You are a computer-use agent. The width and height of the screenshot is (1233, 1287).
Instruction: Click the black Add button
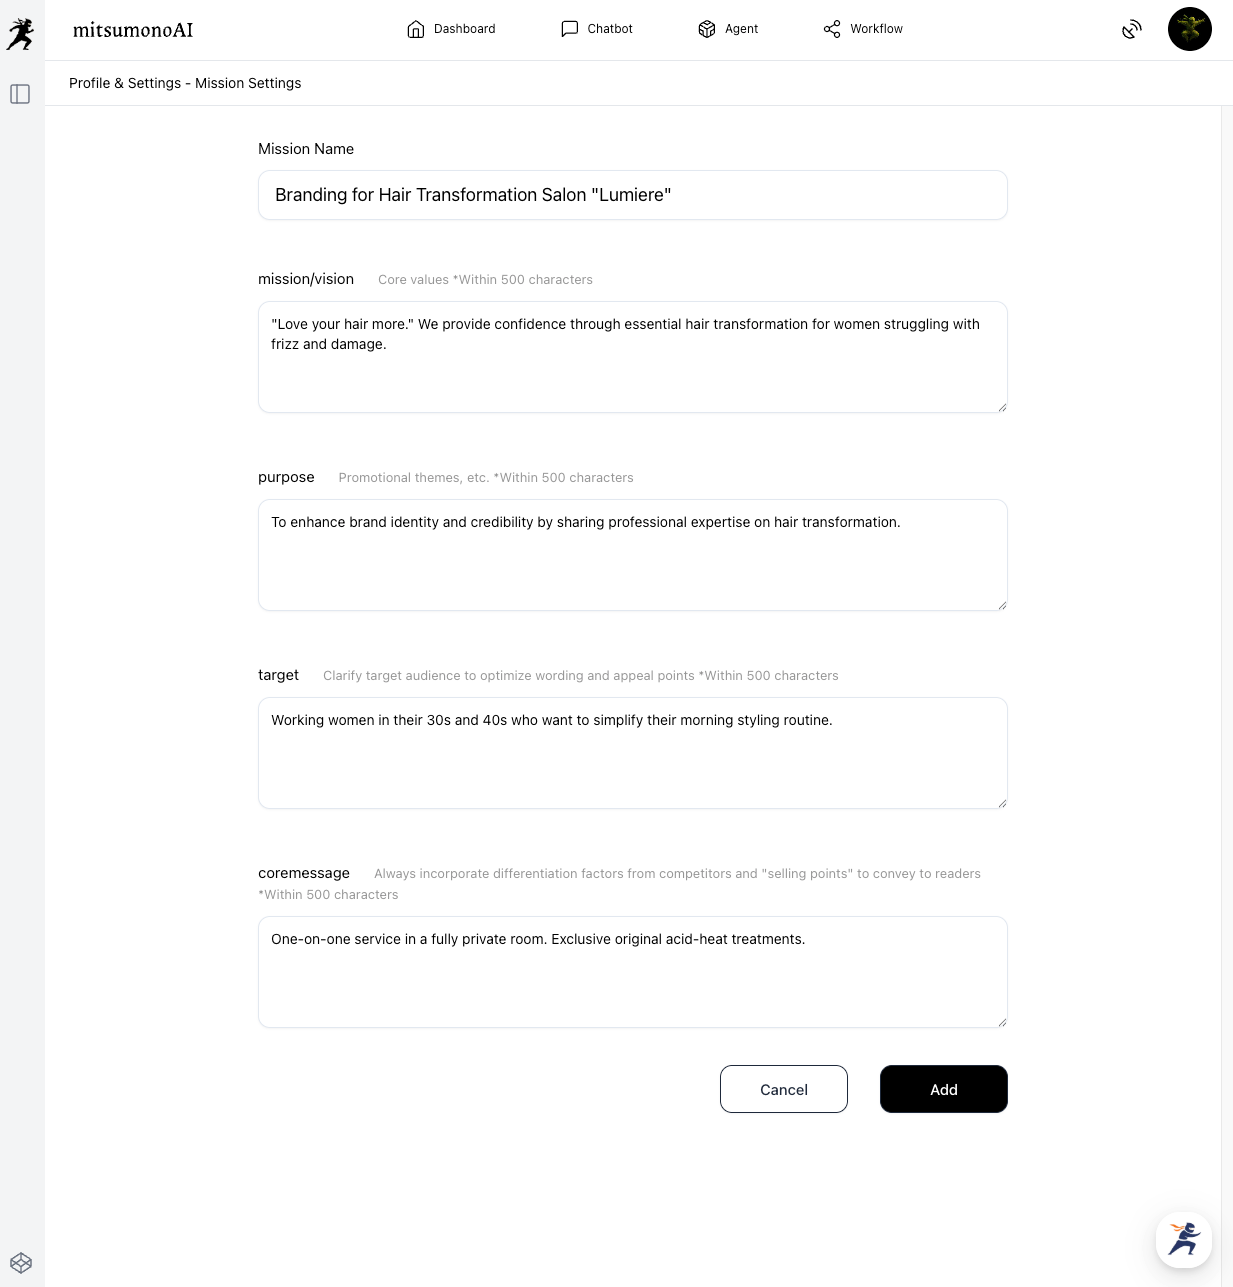tap(943, 1089)
